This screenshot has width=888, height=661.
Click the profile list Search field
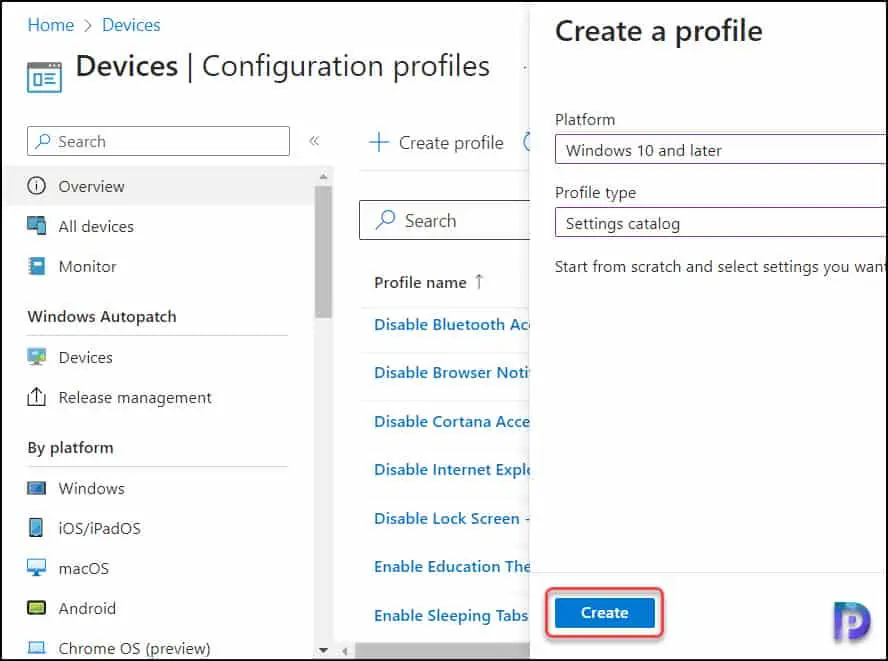pyautogui.click(x=445, y=220)
